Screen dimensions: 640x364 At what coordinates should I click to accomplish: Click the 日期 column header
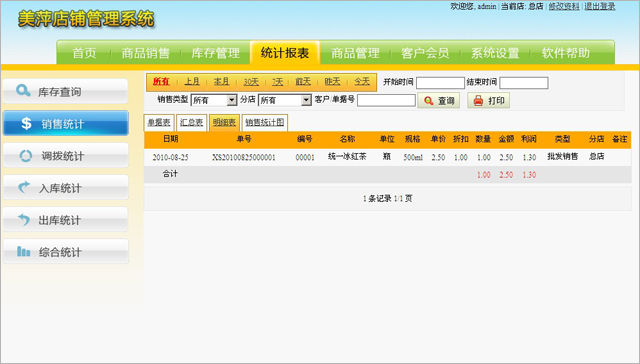pos(171,139)
